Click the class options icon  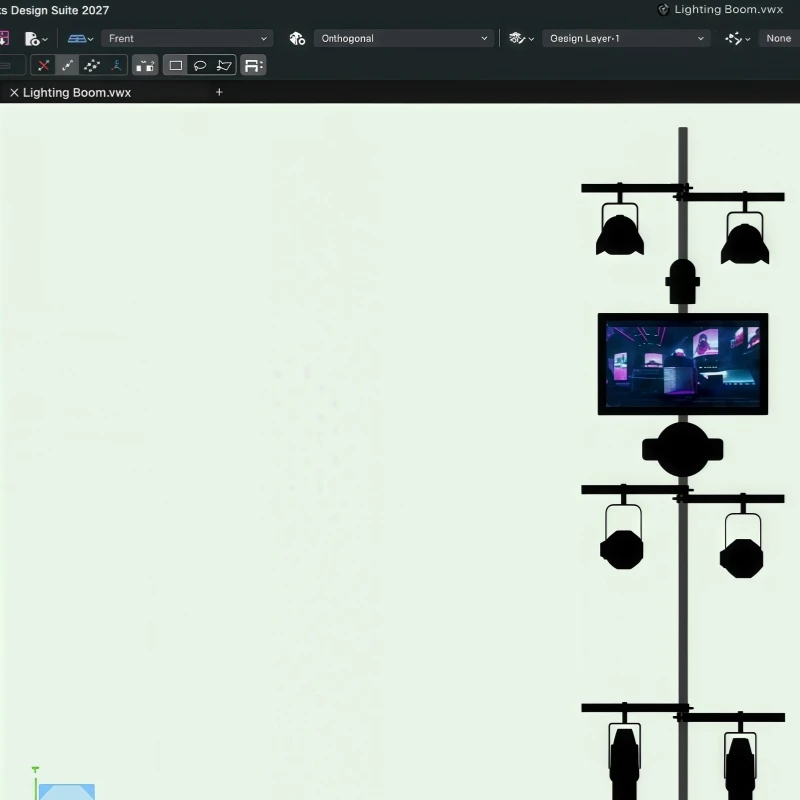(734, 38)
